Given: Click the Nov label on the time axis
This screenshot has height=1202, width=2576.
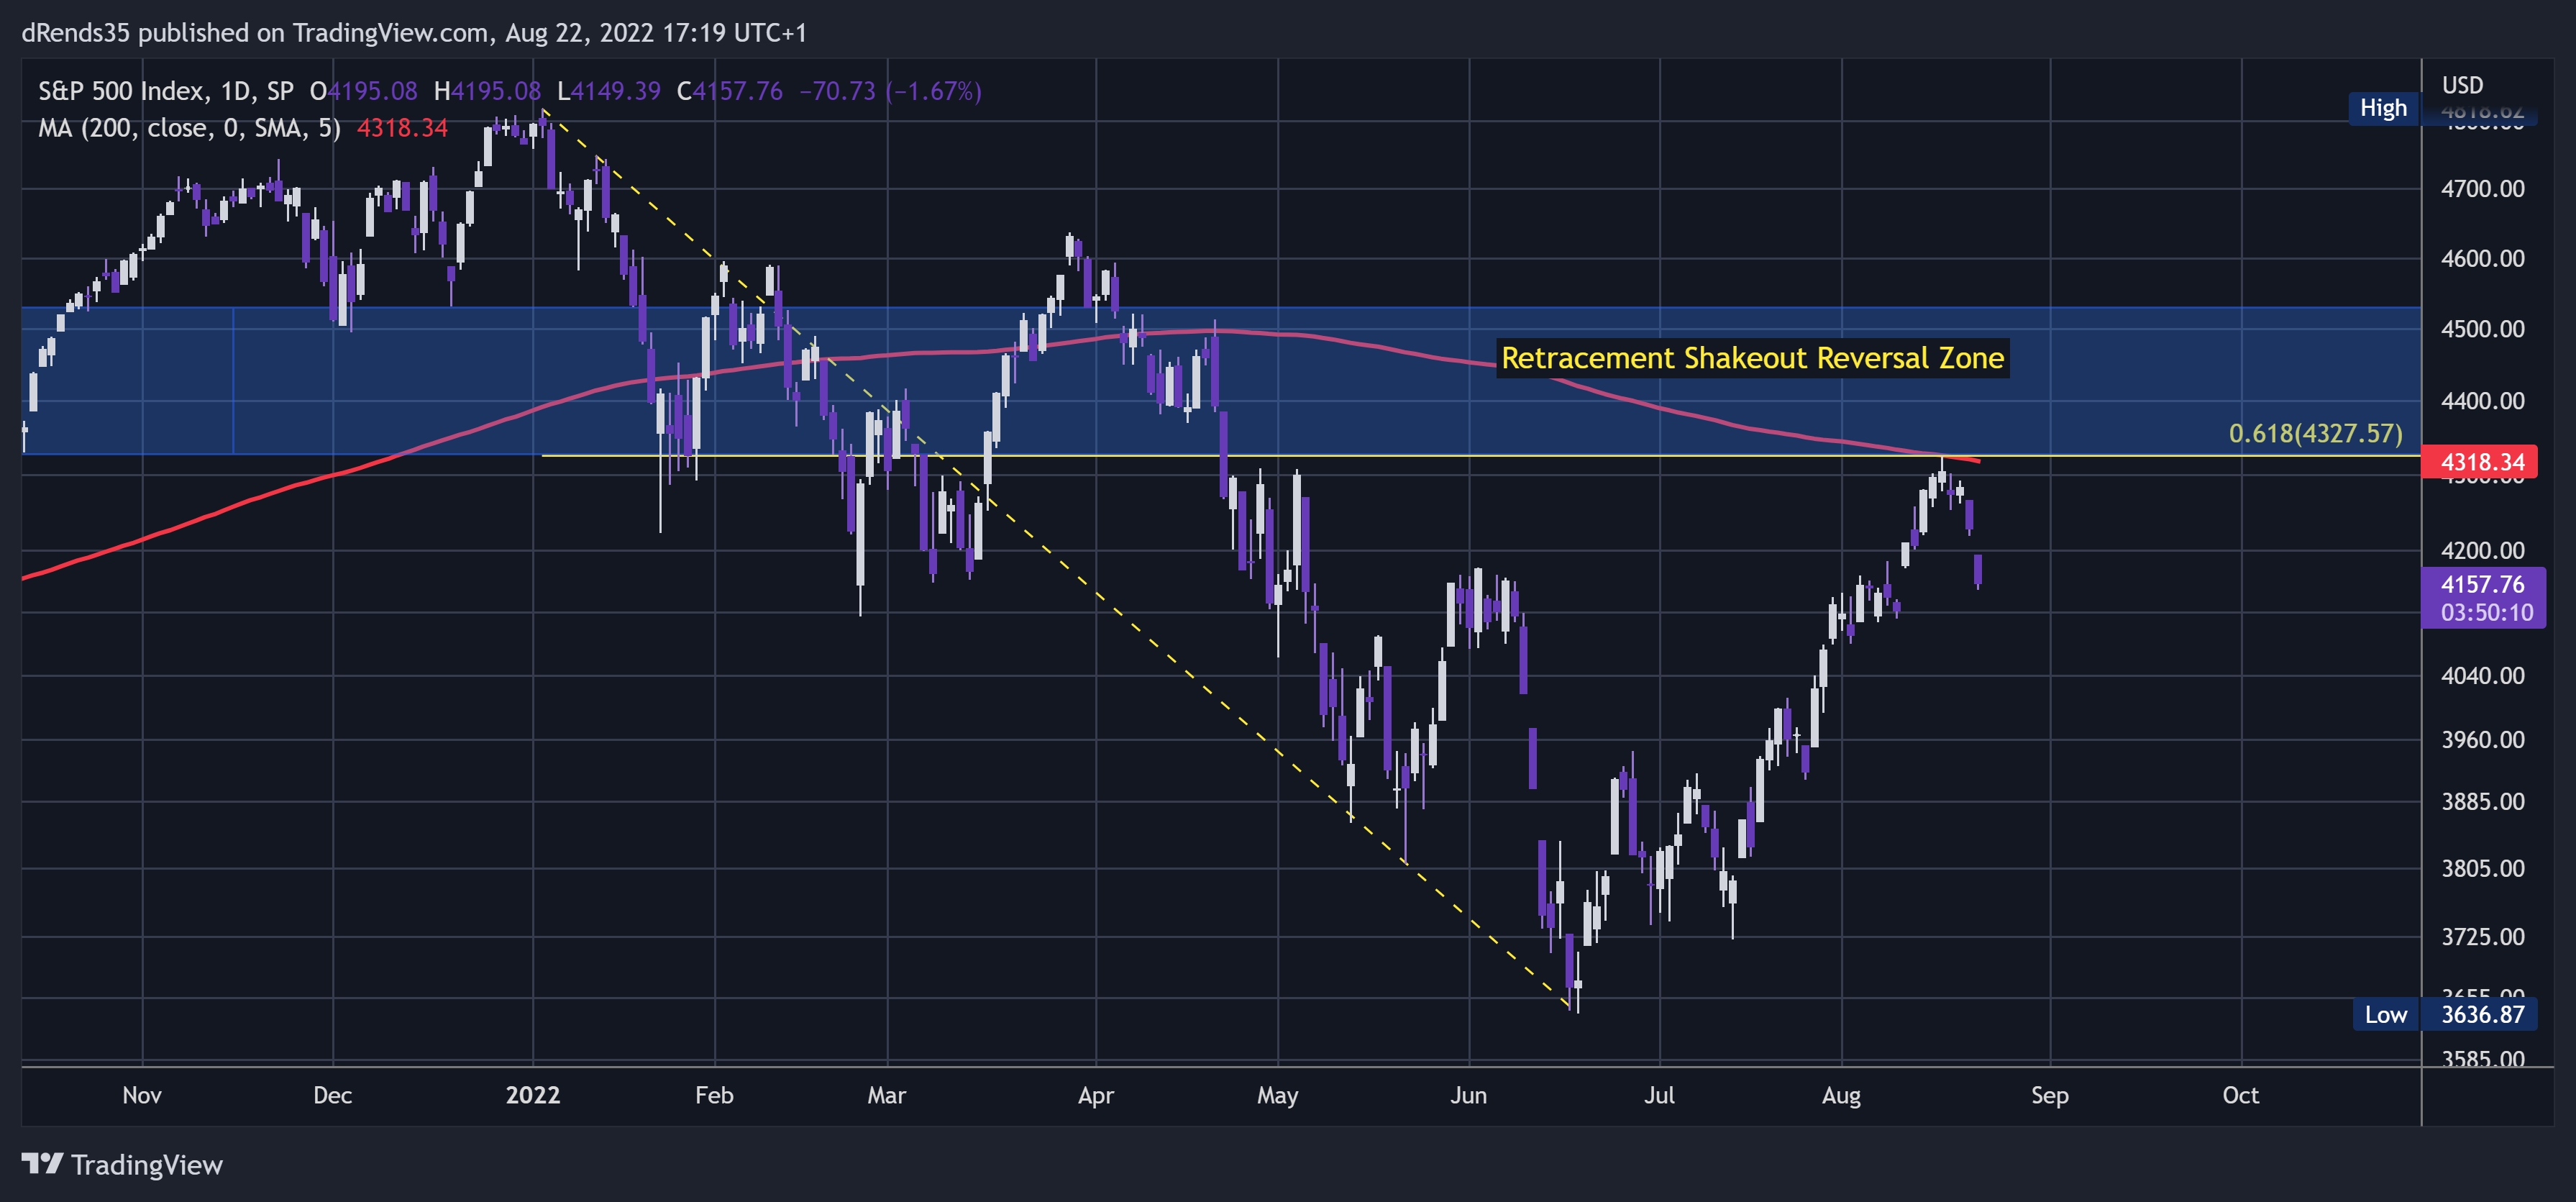Looking at the screenshot, I should pos(142,1095).
